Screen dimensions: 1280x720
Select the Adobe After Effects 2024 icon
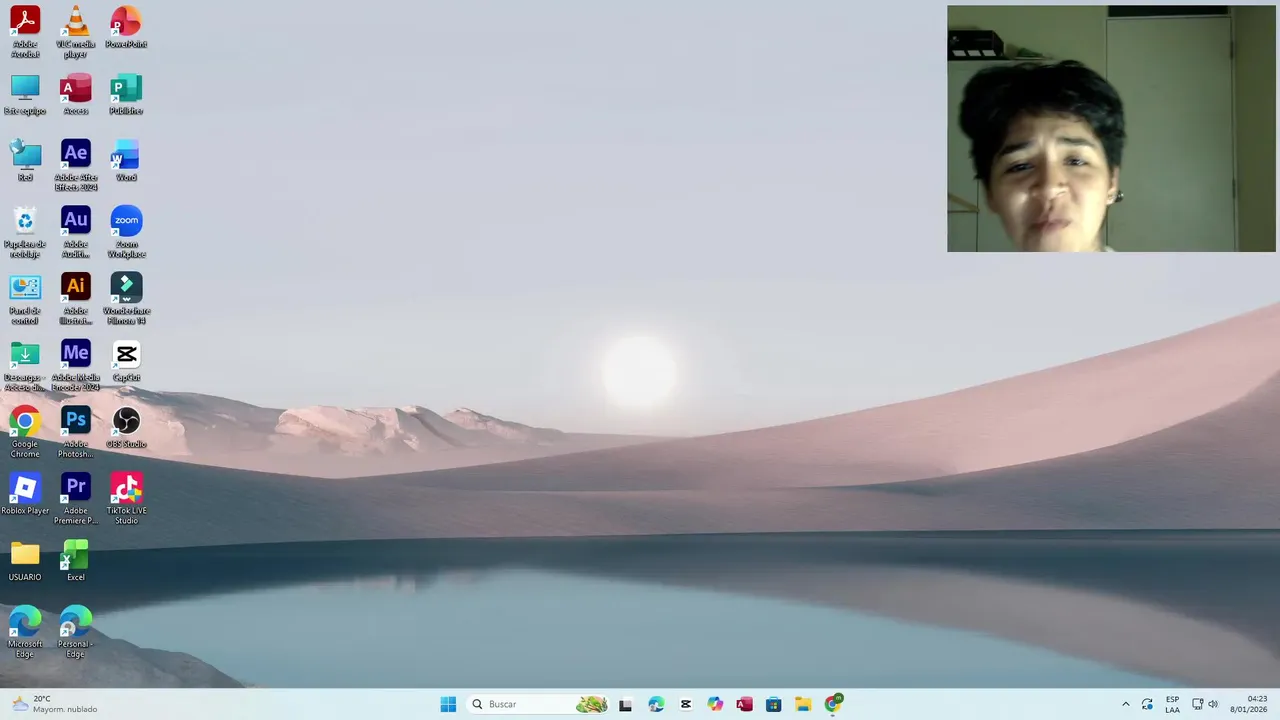click(x=76, y=164)
